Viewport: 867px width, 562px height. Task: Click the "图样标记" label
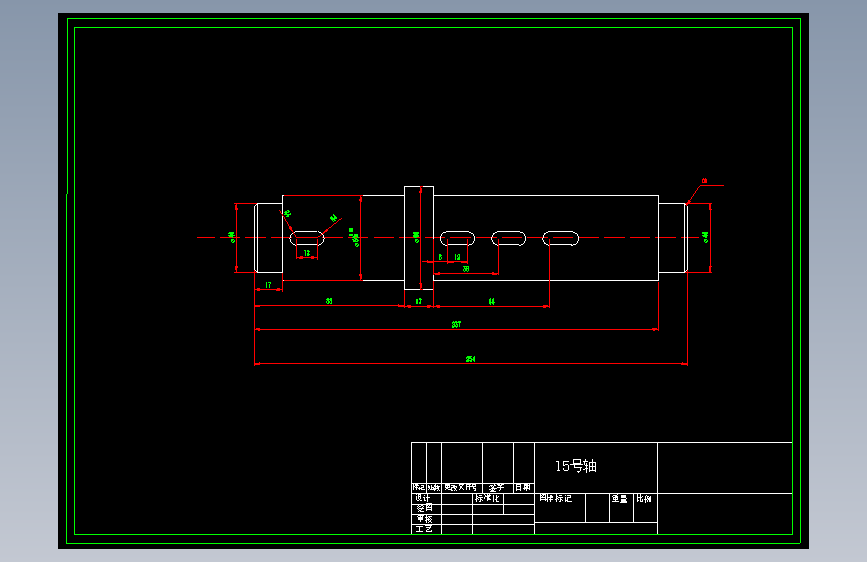(556, 498)
